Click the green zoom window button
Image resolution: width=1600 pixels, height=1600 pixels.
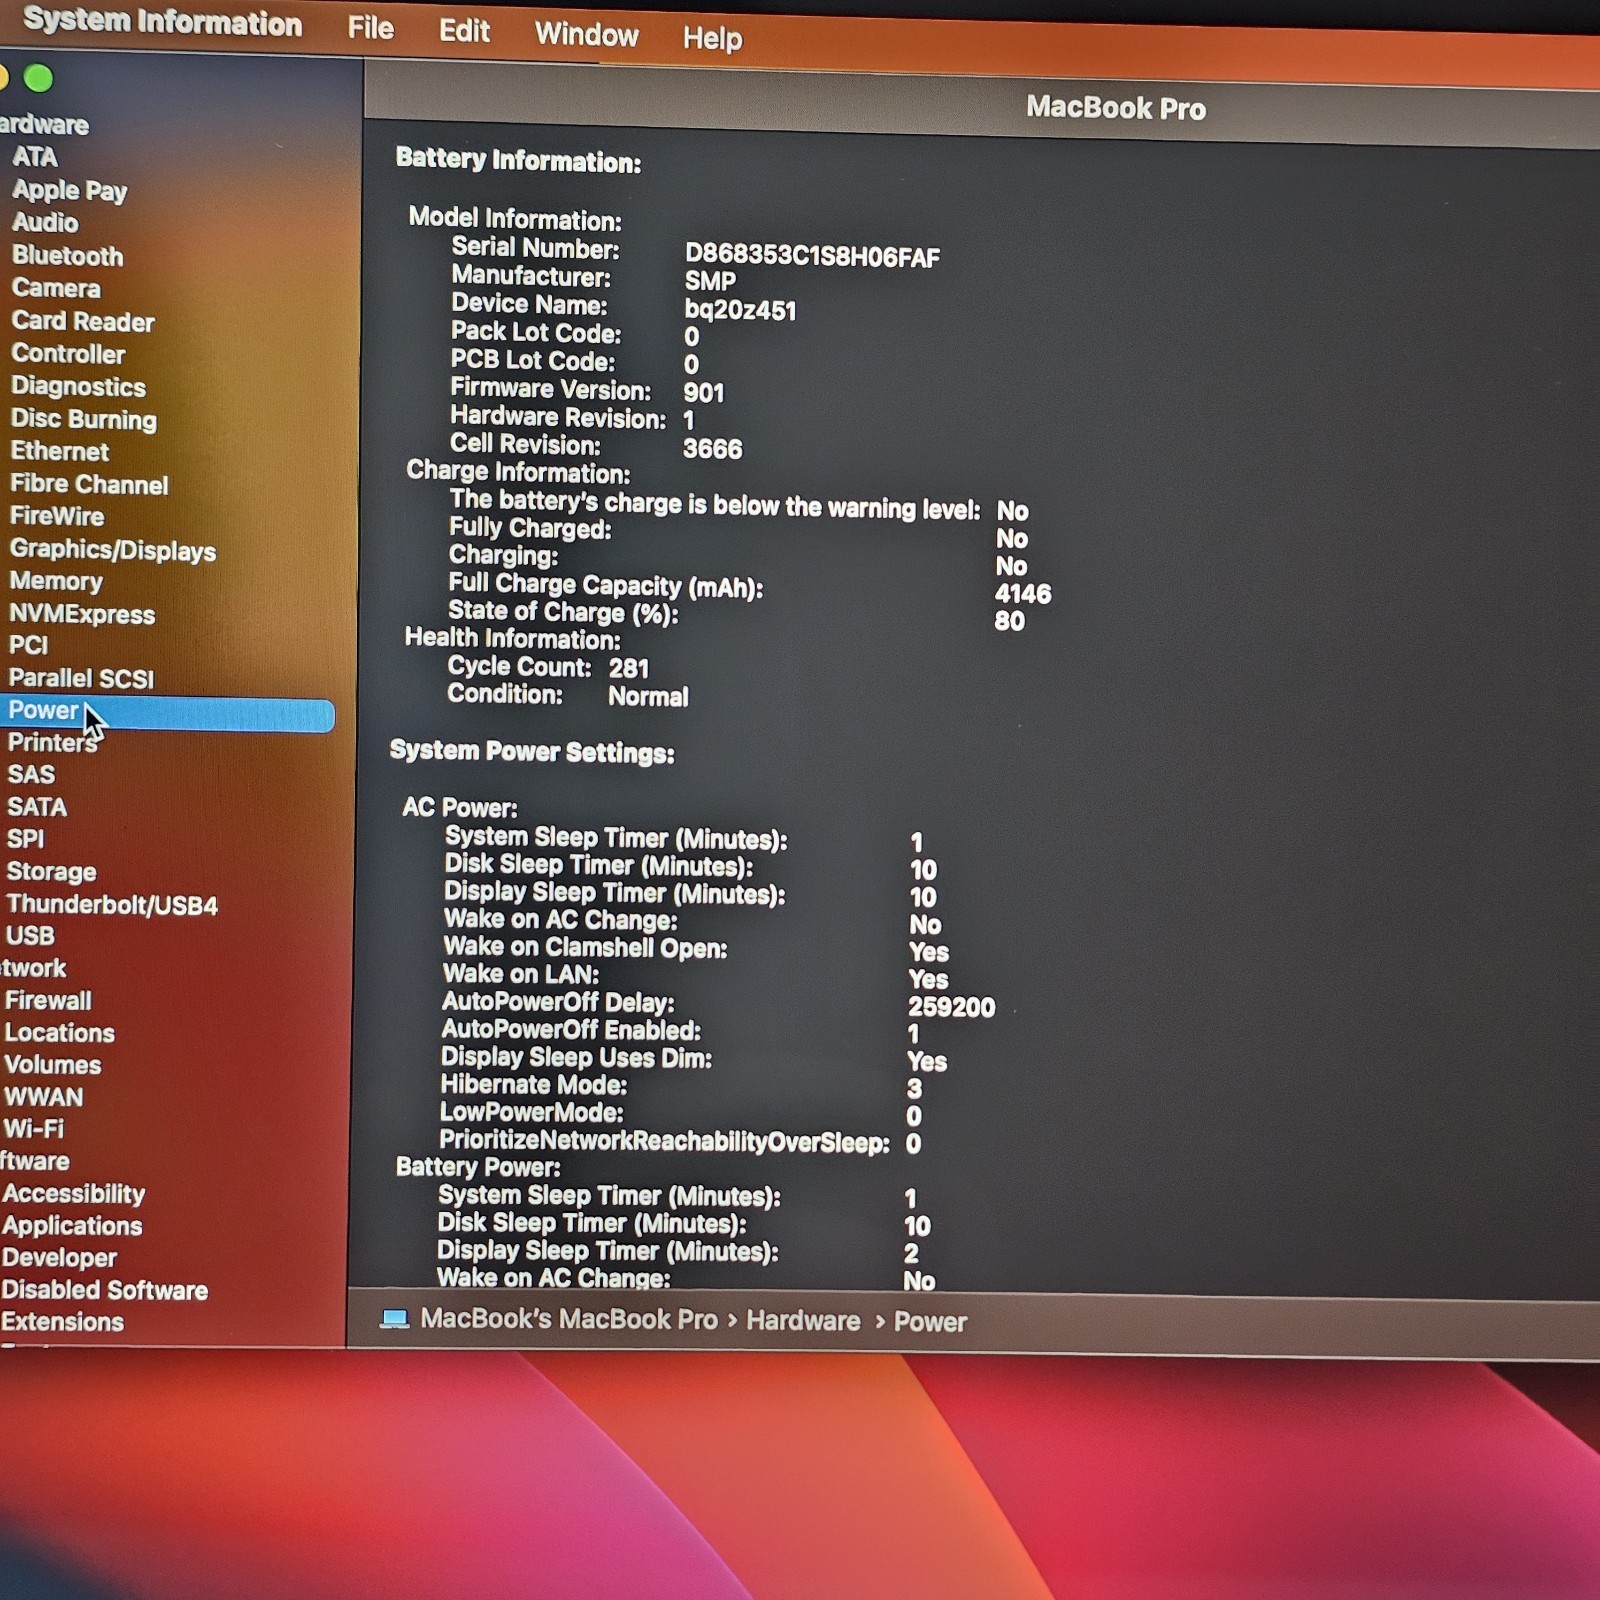38,78
